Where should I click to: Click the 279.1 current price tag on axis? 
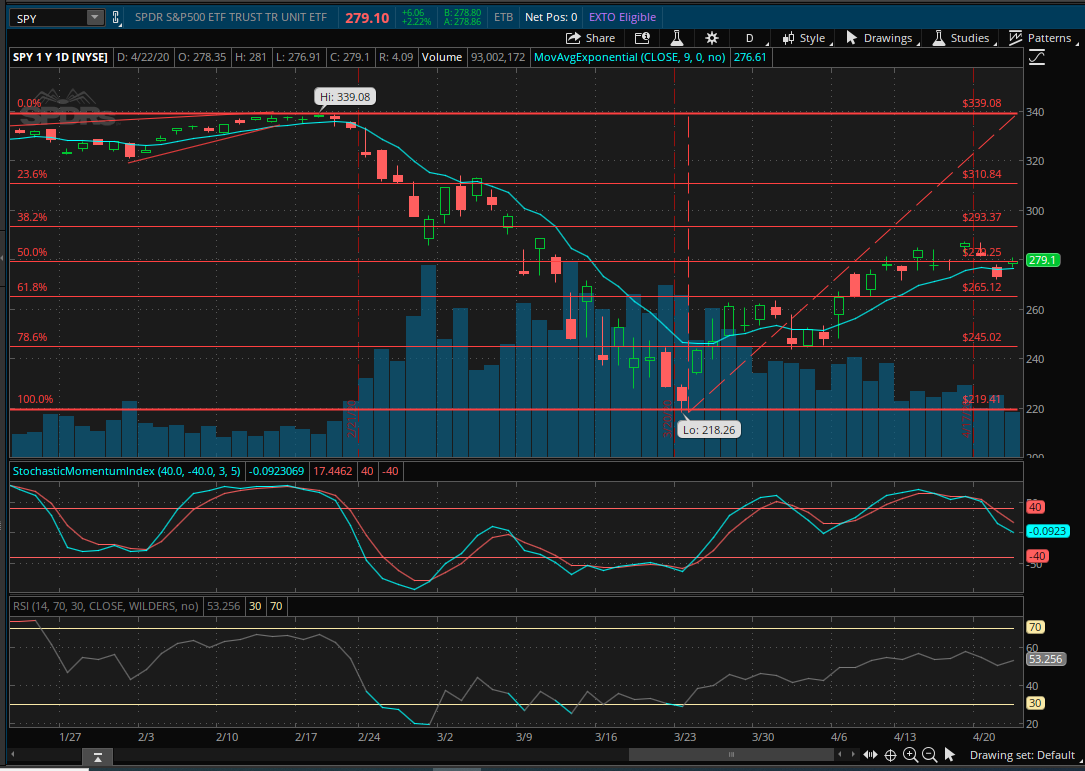pos(1043,260)
